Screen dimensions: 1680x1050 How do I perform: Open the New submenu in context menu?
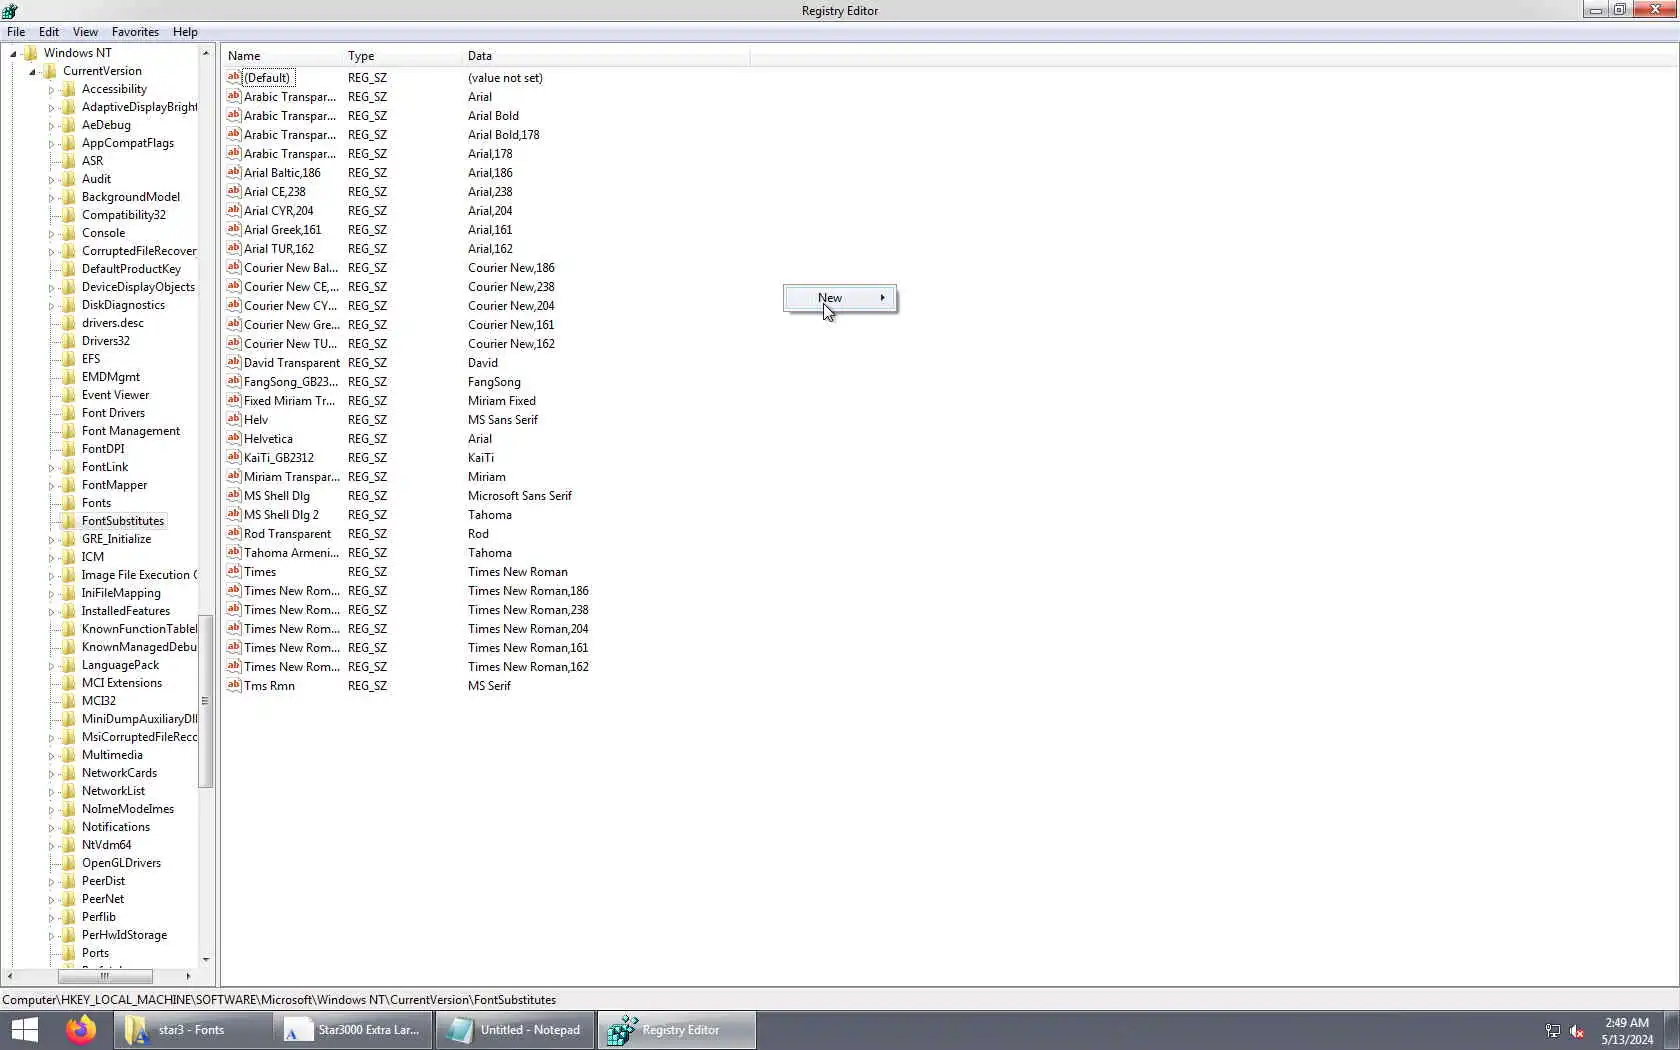pos(840,298)
